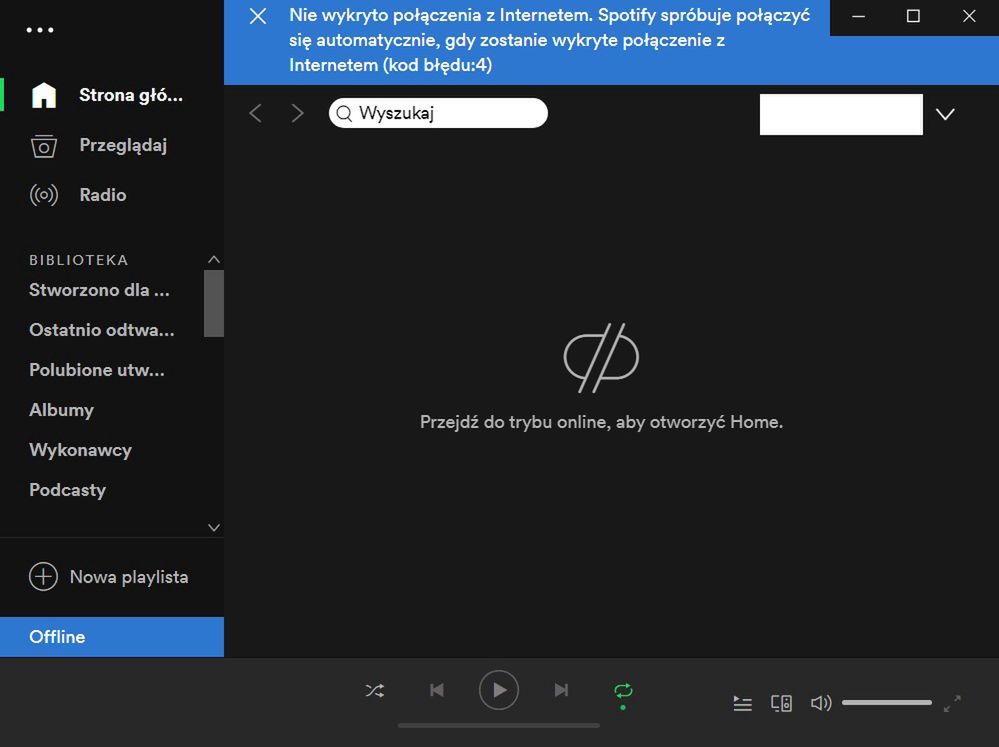Click the Przeglądaj browse icon

(x=44, y=146)
